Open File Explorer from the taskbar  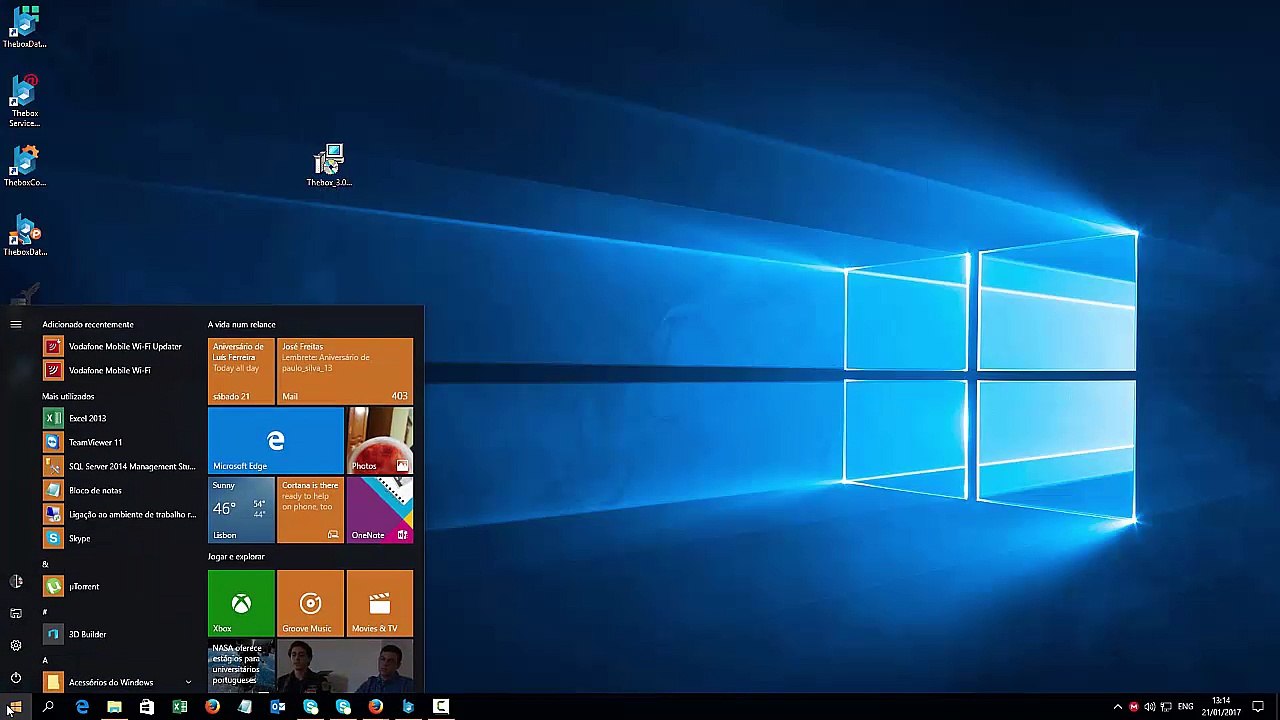pyautogui.click(x=114, y=707)
